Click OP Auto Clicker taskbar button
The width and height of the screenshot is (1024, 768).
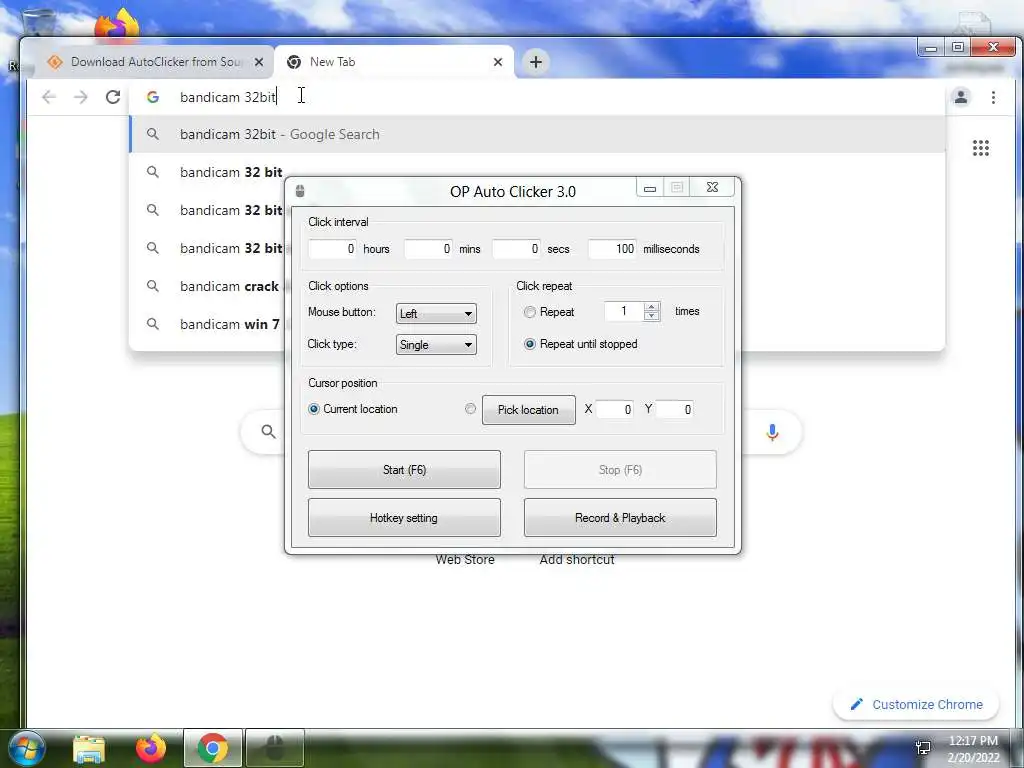click(x=275, y=748)
